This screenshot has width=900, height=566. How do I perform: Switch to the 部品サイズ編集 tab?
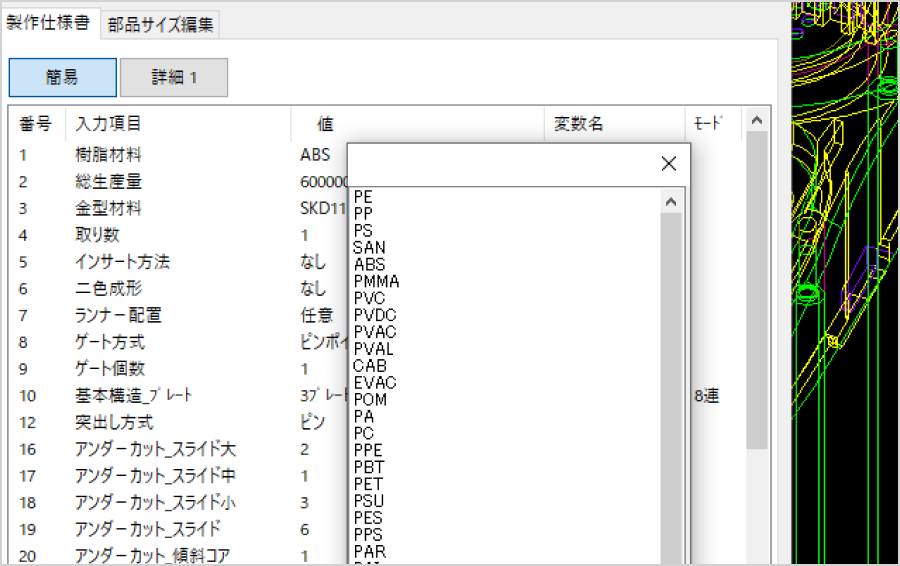pos(161,25)
